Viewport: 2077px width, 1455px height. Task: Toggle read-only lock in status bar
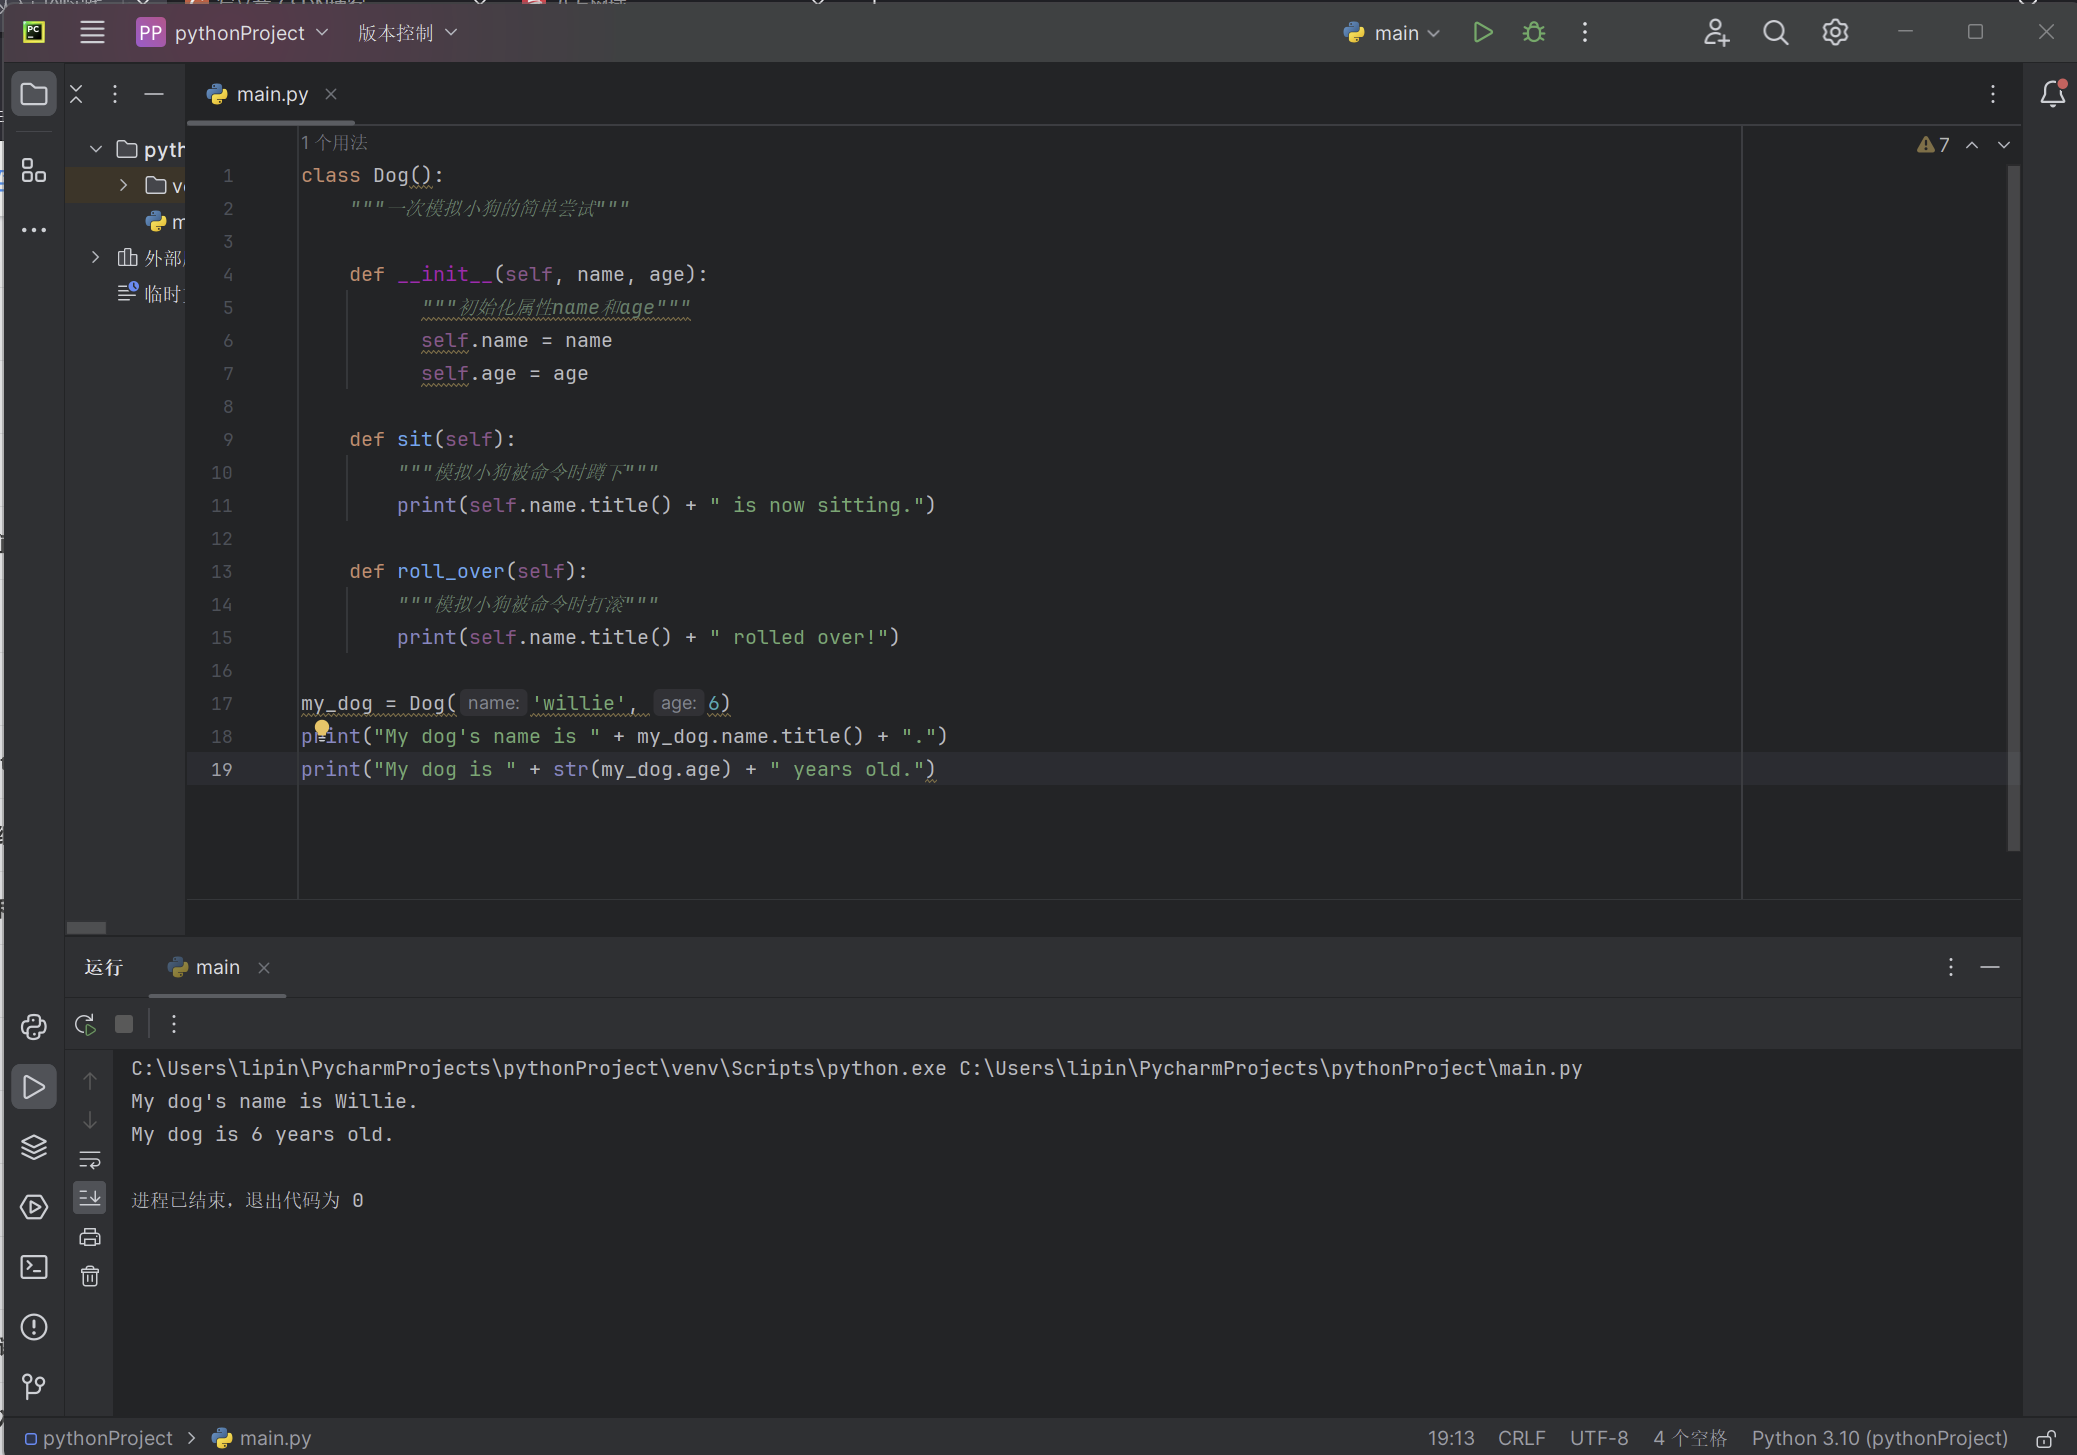pos(2045,1438)
